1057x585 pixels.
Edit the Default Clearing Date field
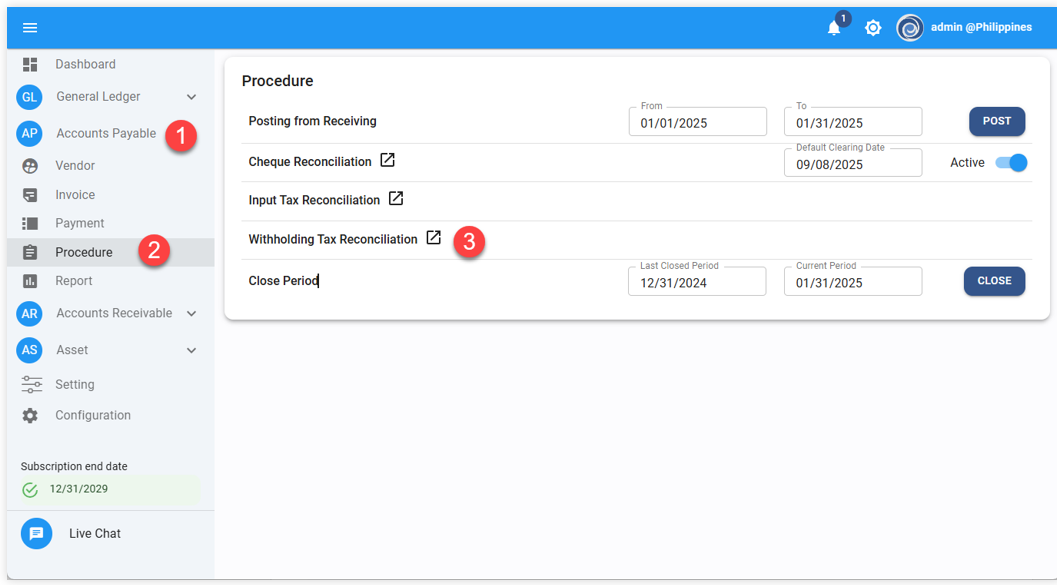click(852, 165)
